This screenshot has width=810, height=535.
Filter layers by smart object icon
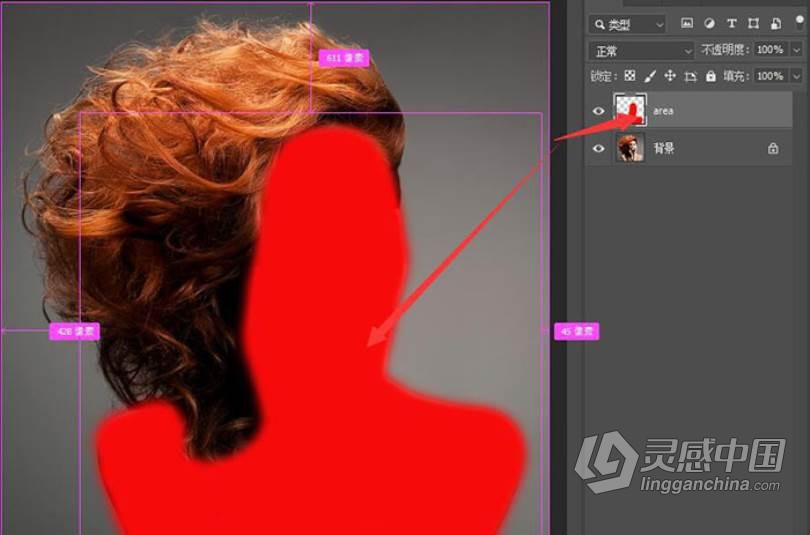pyautogui.click(x=776, y=23)
